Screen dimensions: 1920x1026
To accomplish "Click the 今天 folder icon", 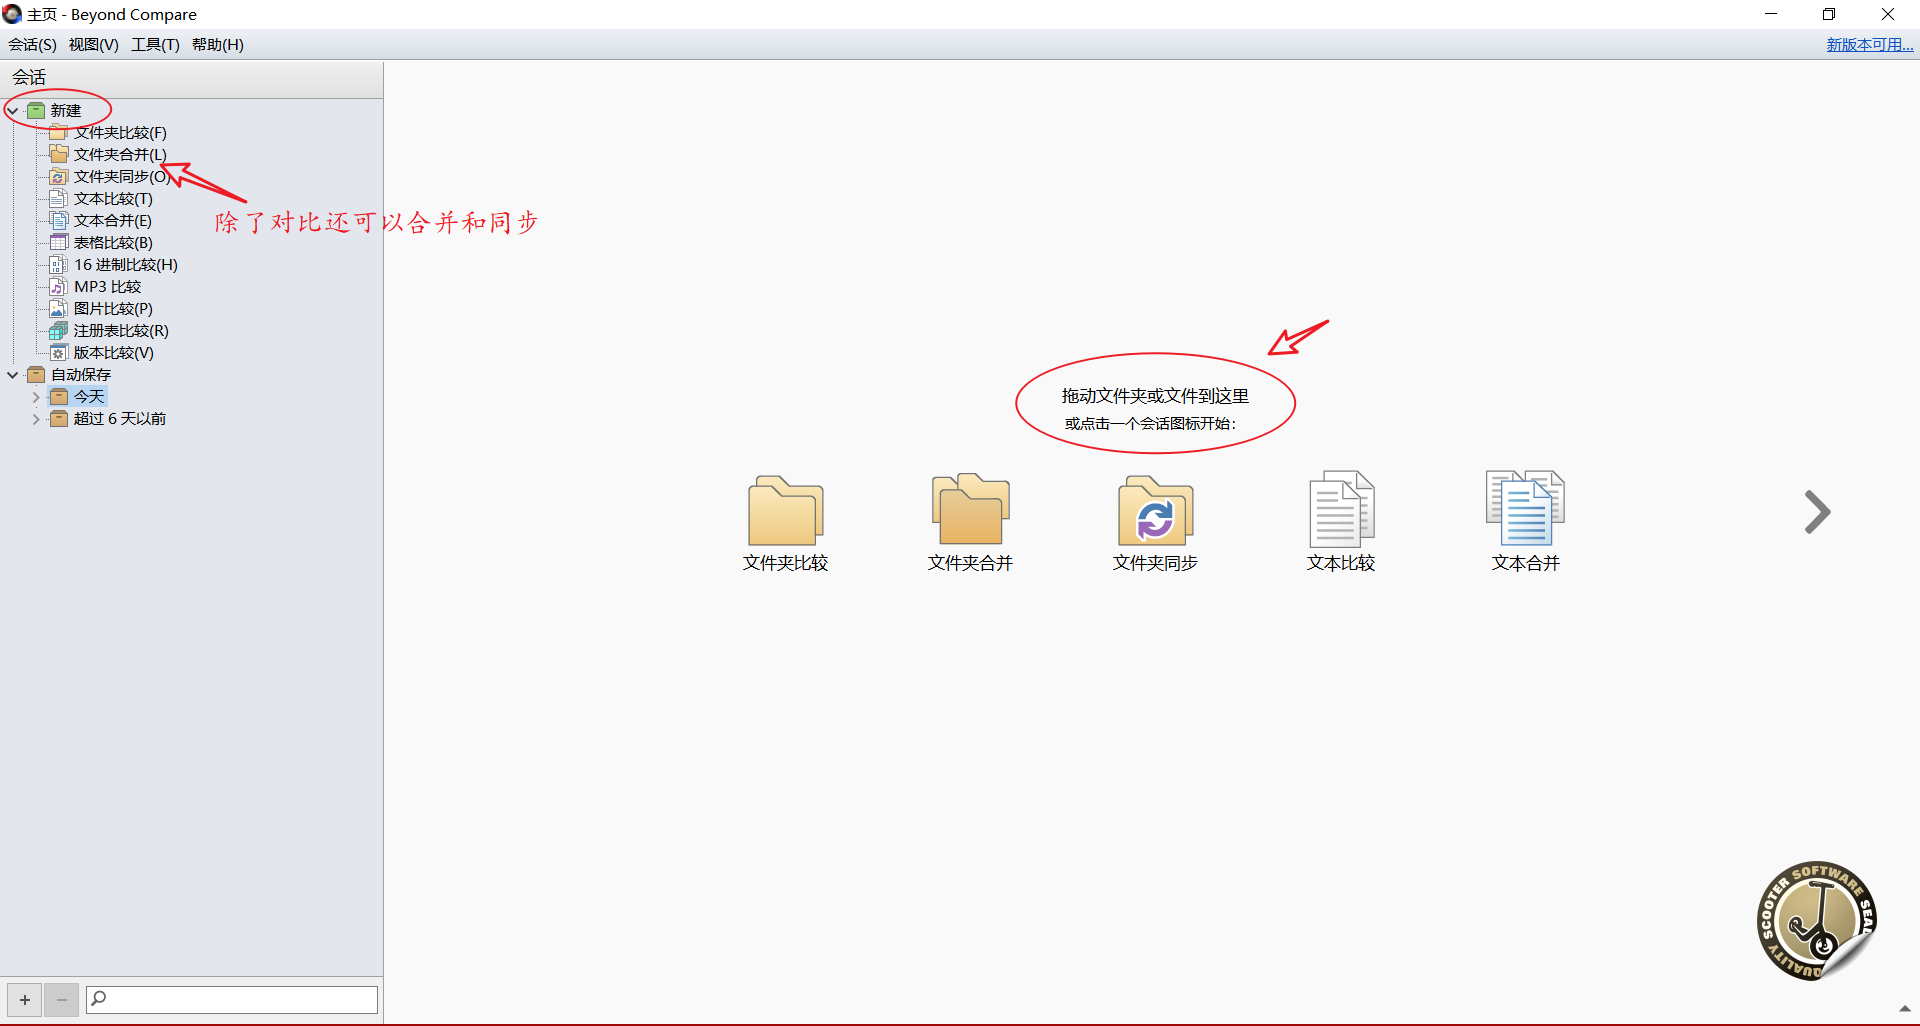I will (59, 396).
